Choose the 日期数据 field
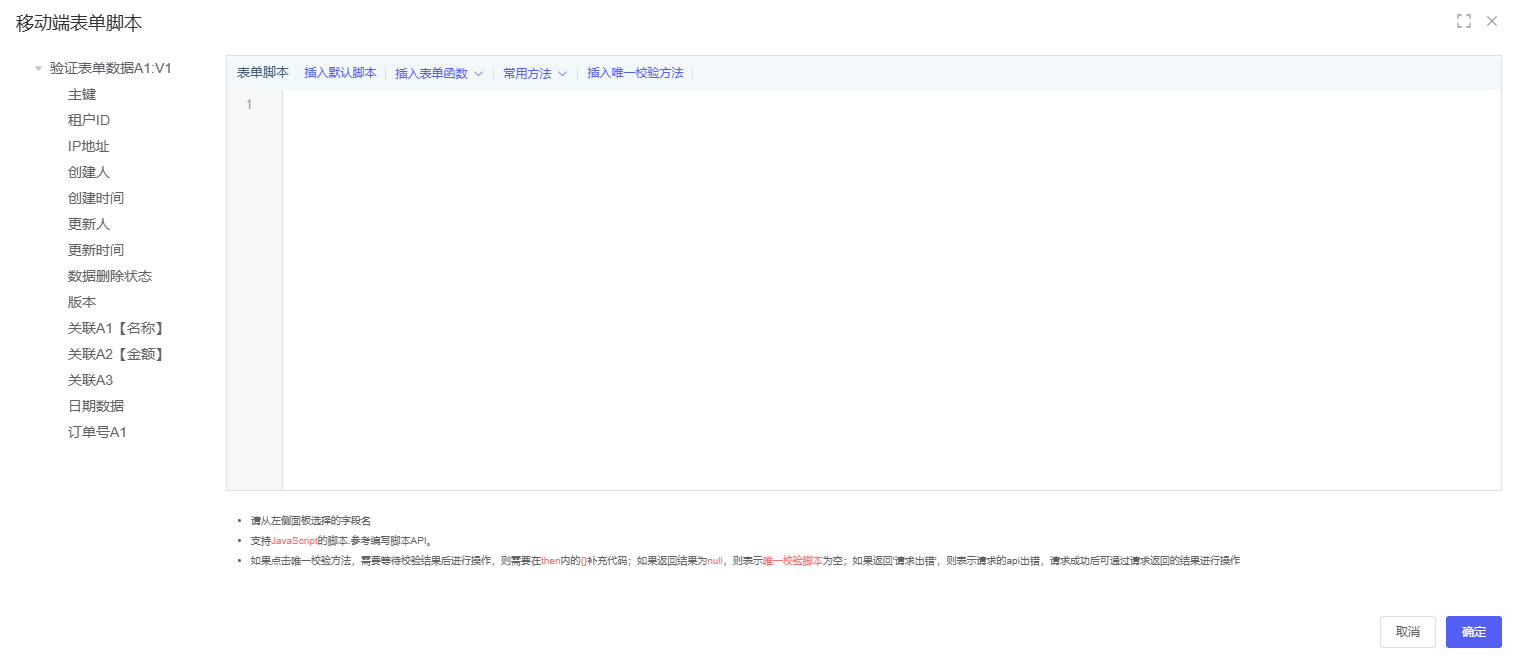 [x=96, y=406]
